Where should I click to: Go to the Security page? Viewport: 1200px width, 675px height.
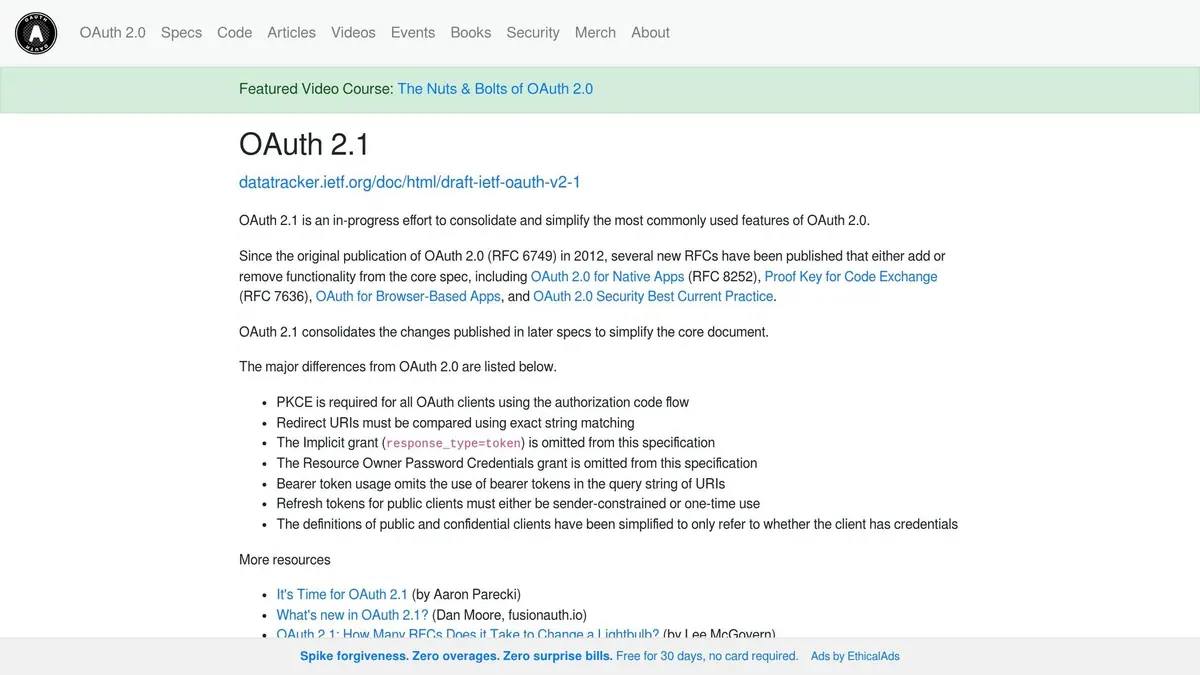click(x=533, y=33)
